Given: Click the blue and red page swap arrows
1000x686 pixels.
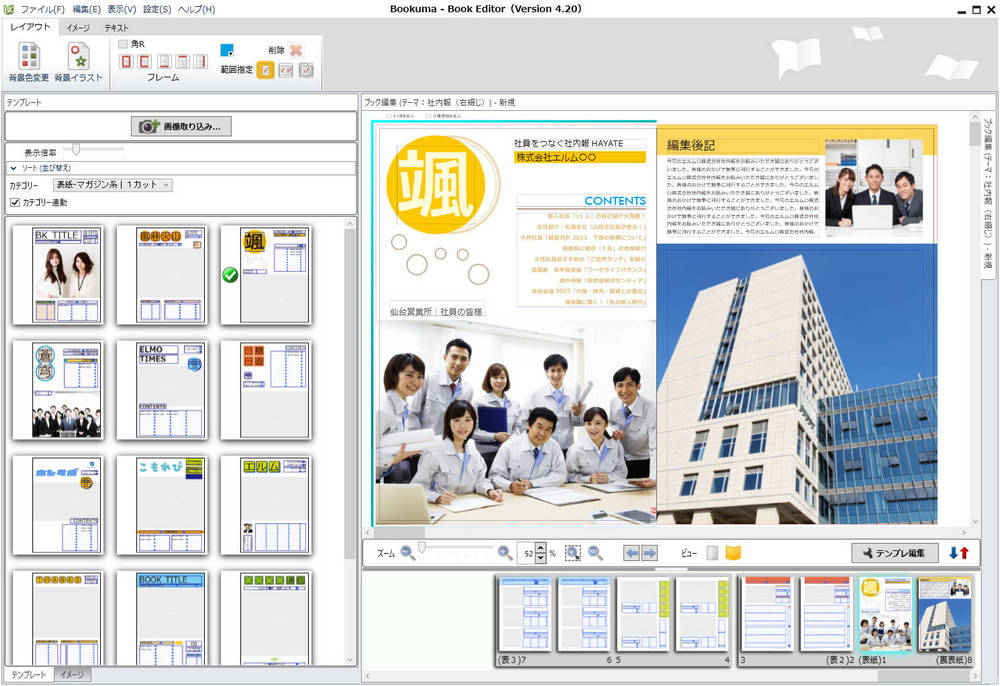Looking at the screenshot, I should tap(958, 553).
